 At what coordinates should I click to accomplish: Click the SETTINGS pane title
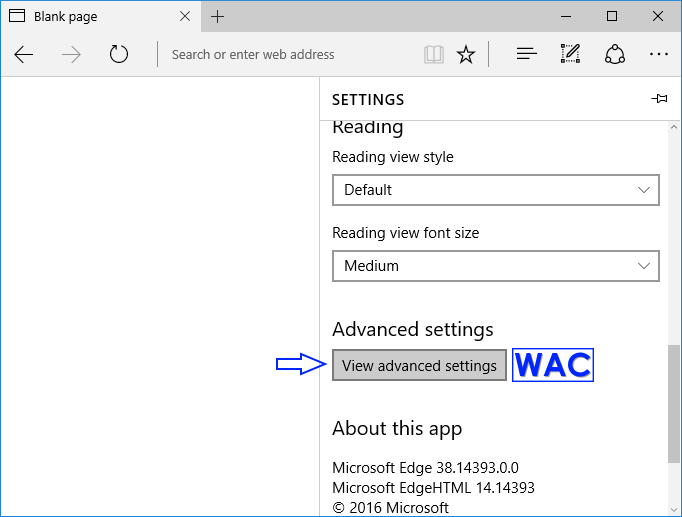pyautogui.click(x=368, y=100)
